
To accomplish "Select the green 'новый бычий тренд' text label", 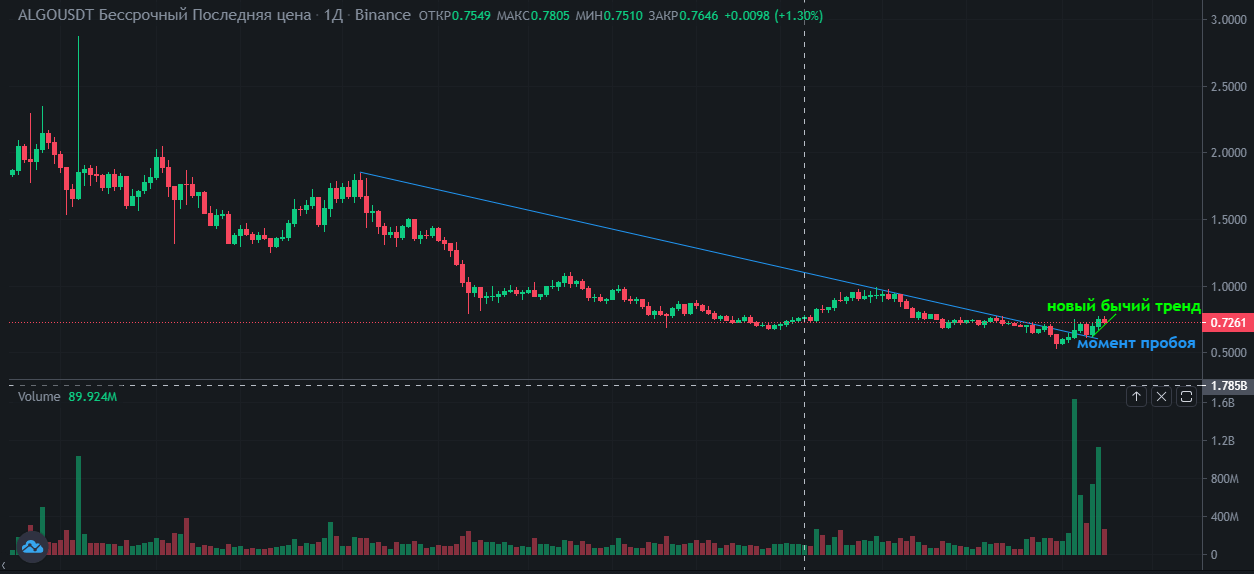I will pyautogui.click(x=1123, y=306).
